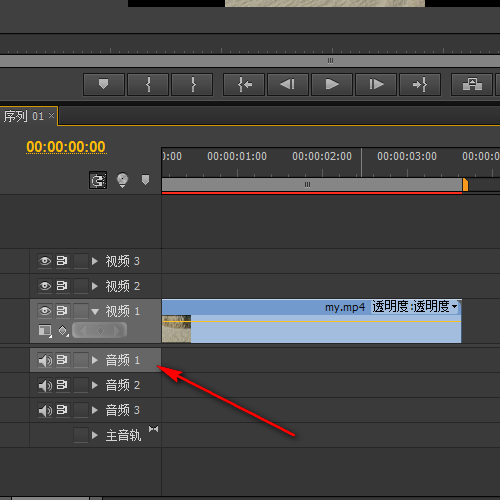Mute 音频 1 track speaker icon
This screenshot has width=500, height=500.
[45, 360]
